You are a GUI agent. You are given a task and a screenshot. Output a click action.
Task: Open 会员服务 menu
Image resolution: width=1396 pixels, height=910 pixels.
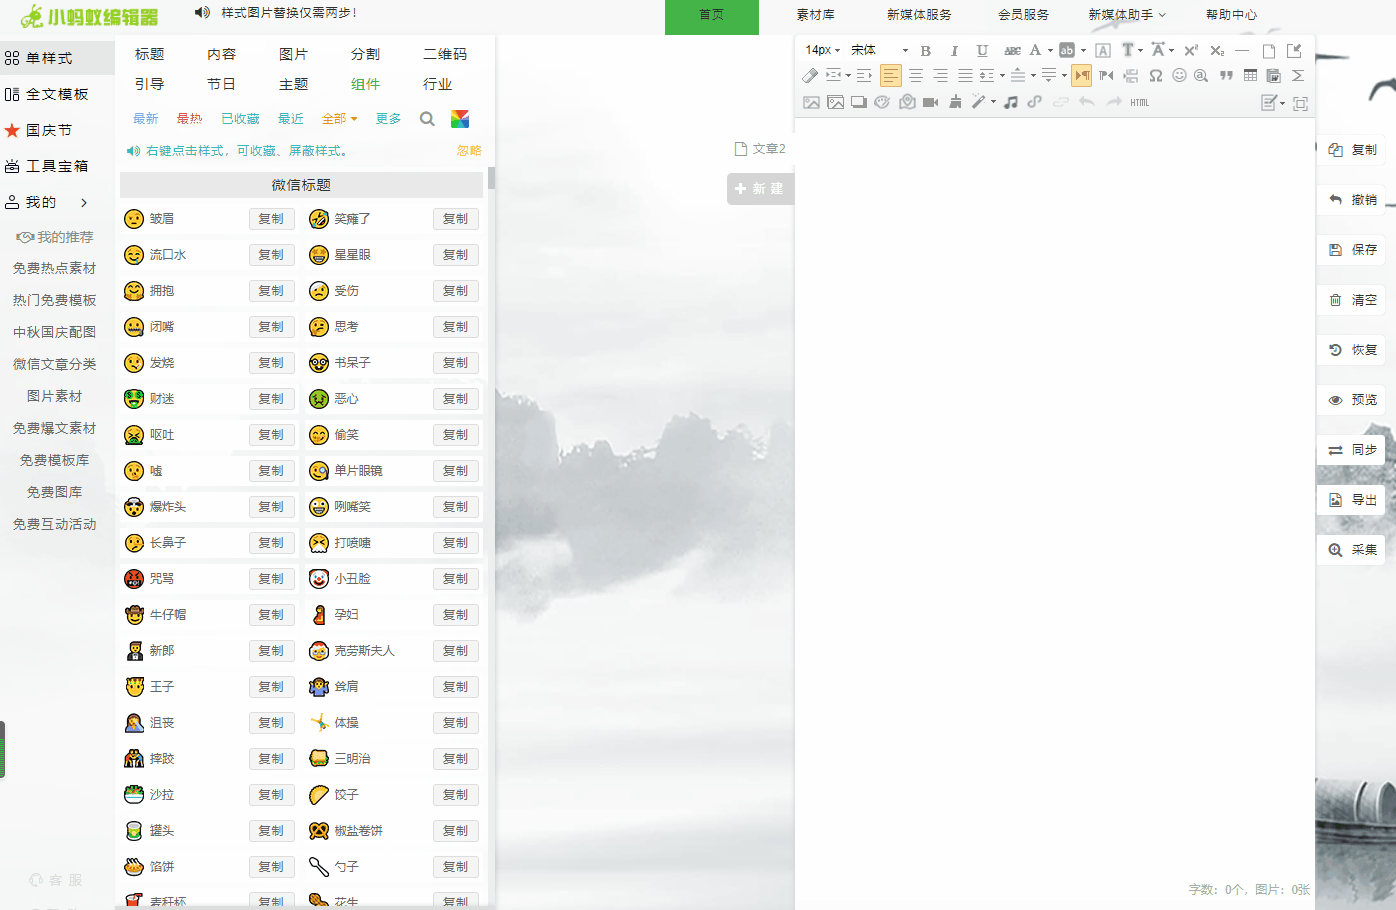(x=1023, y=15)
